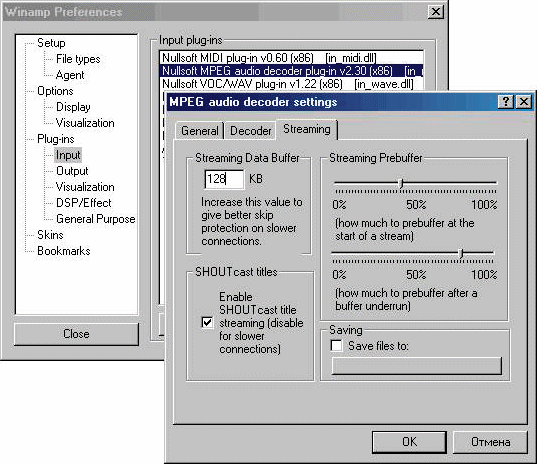Select Options in the preferences tree
This screenshot has height=464, width=537.
pyautogui.click(x=55, y=91)
